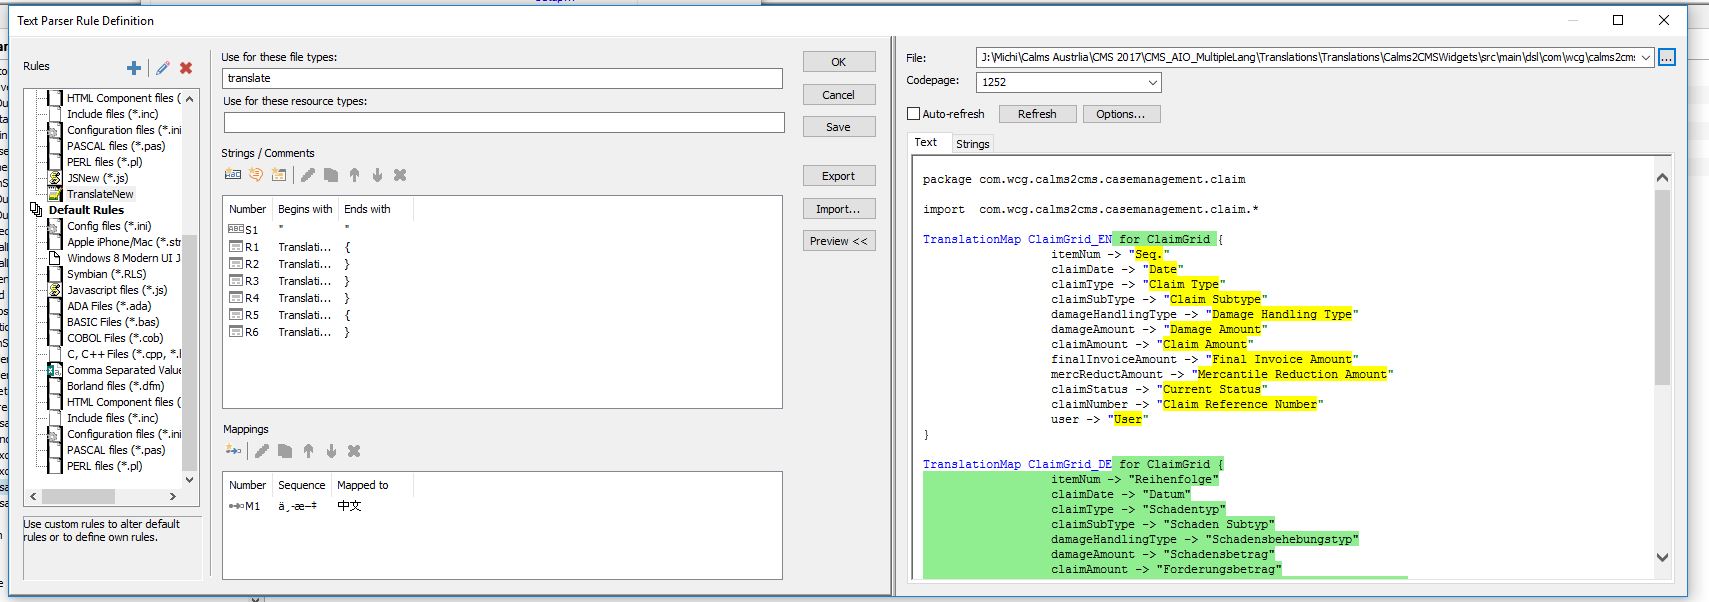1709x602 pixels.
Task: Click the preview pane vertical scrollbar
Action: tap(1662, 288)
